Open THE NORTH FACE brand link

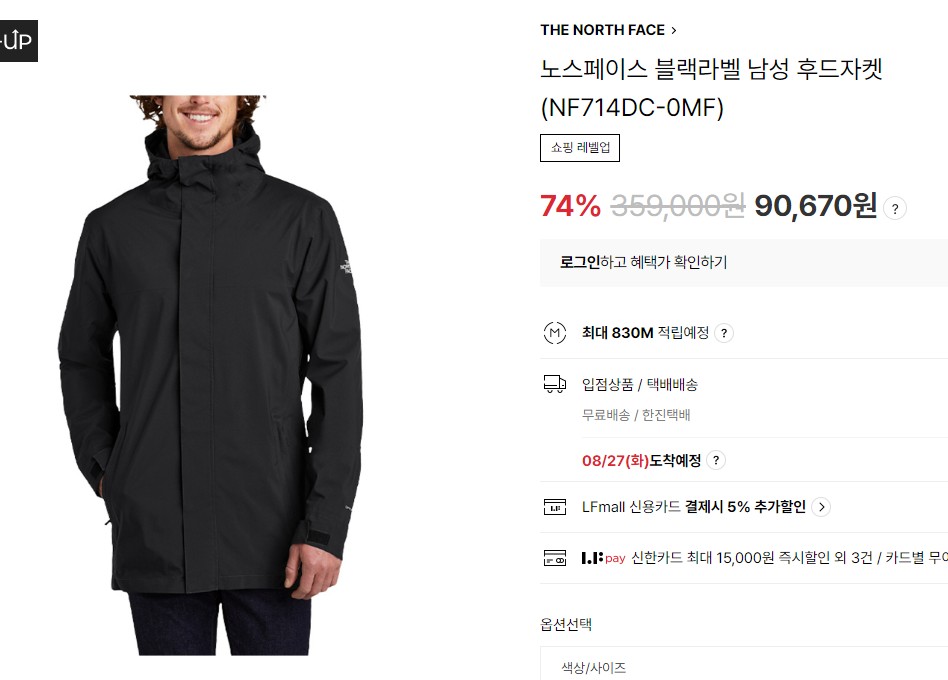tap(602, 30)
